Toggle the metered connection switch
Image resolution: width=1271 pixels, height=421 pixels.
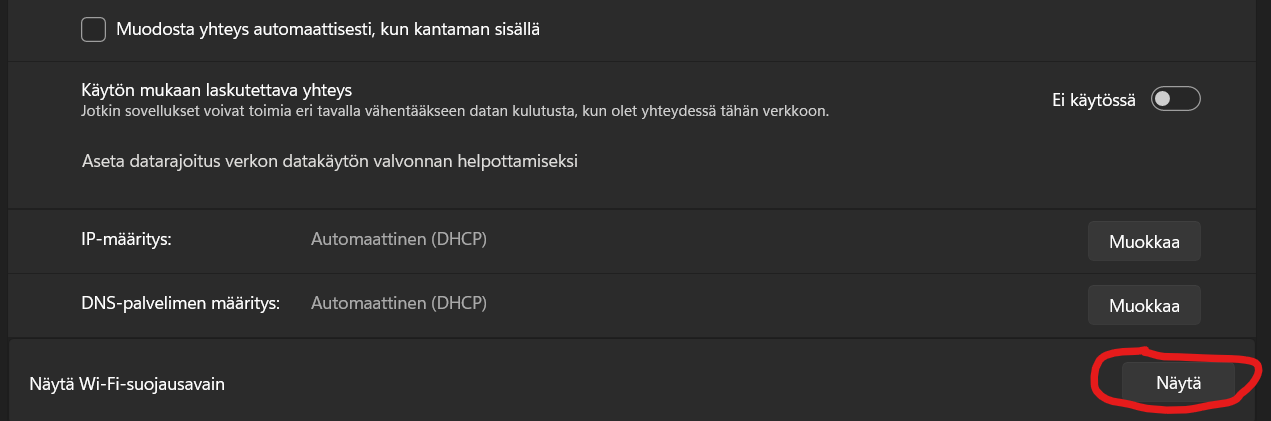click(x=1175, y=99)
